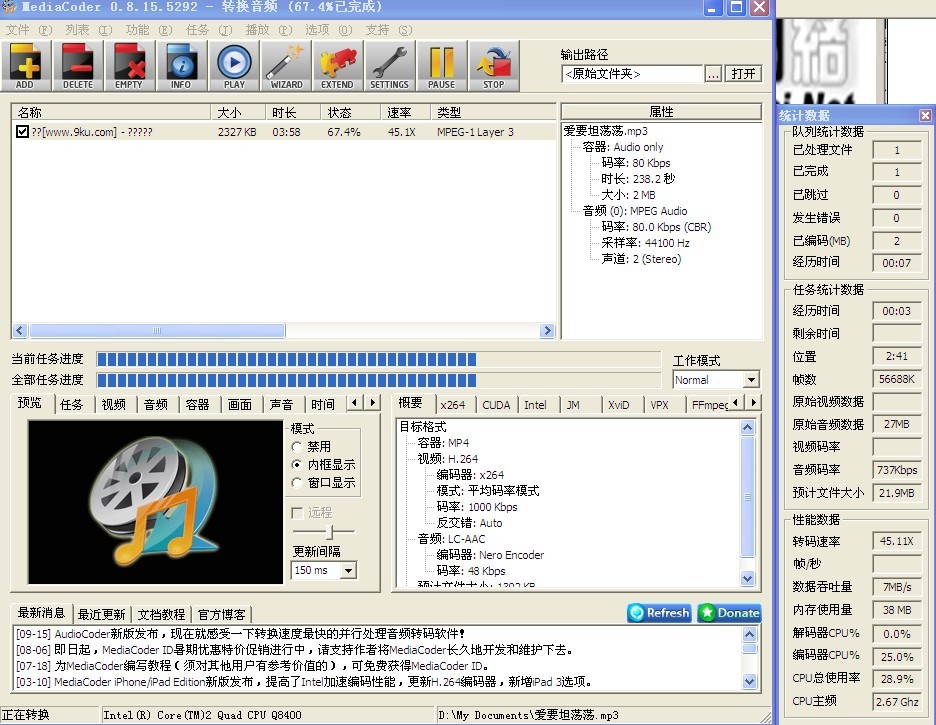Open the 播放 menu
This screenshot has height=725, width=936.
[x=269, y=30]
